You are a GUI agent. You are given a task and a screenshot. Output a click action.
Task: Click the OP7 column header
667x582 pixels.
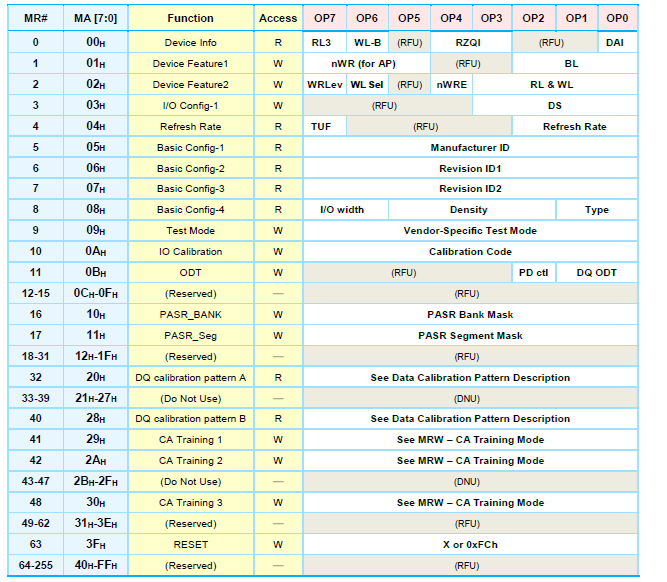click(325, 18)
